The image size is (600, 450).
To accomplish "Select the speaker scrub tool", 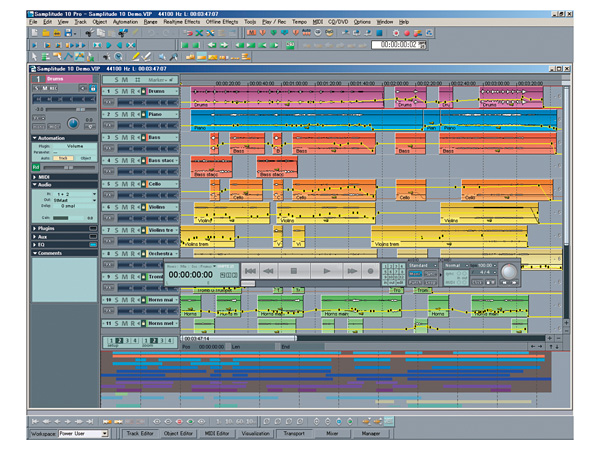I will pyautogui.click(x=163, y=57).
